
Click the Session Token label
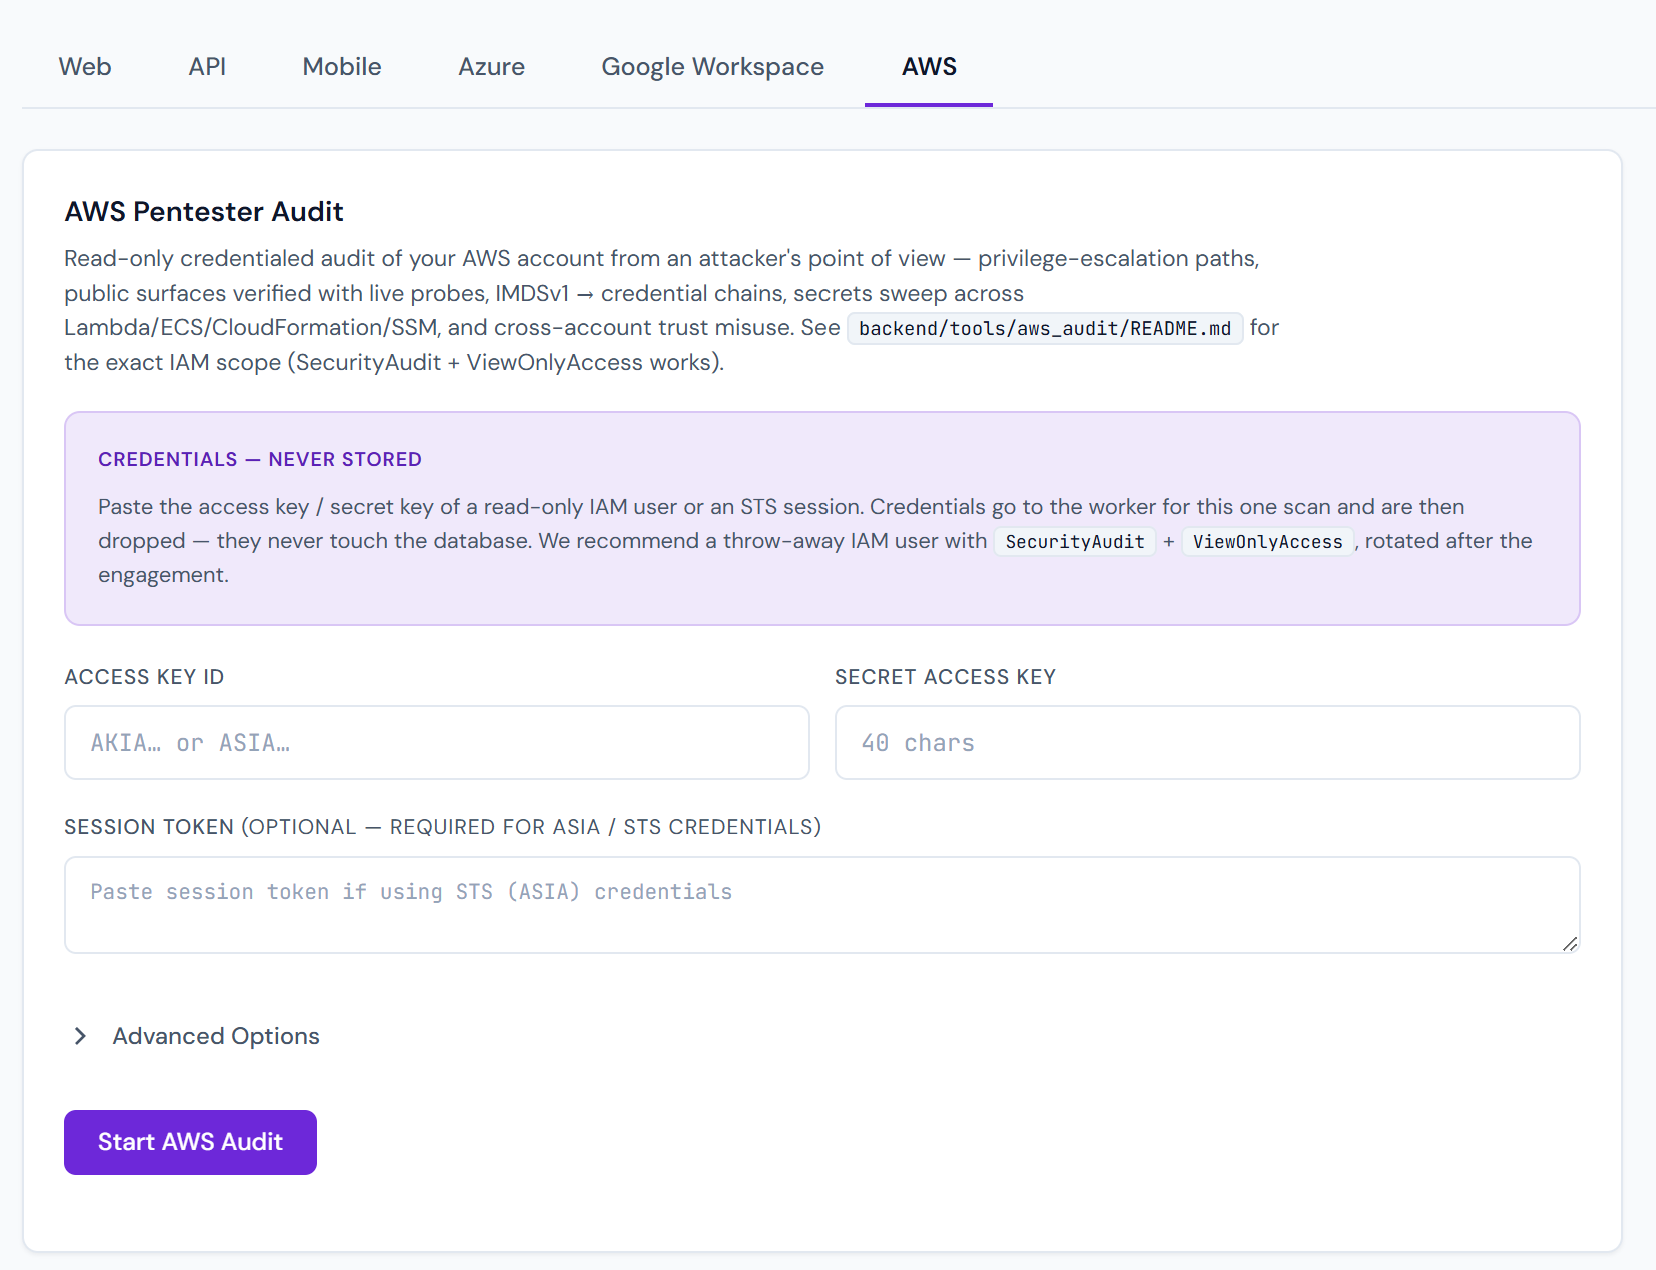(x=442, y=827)
